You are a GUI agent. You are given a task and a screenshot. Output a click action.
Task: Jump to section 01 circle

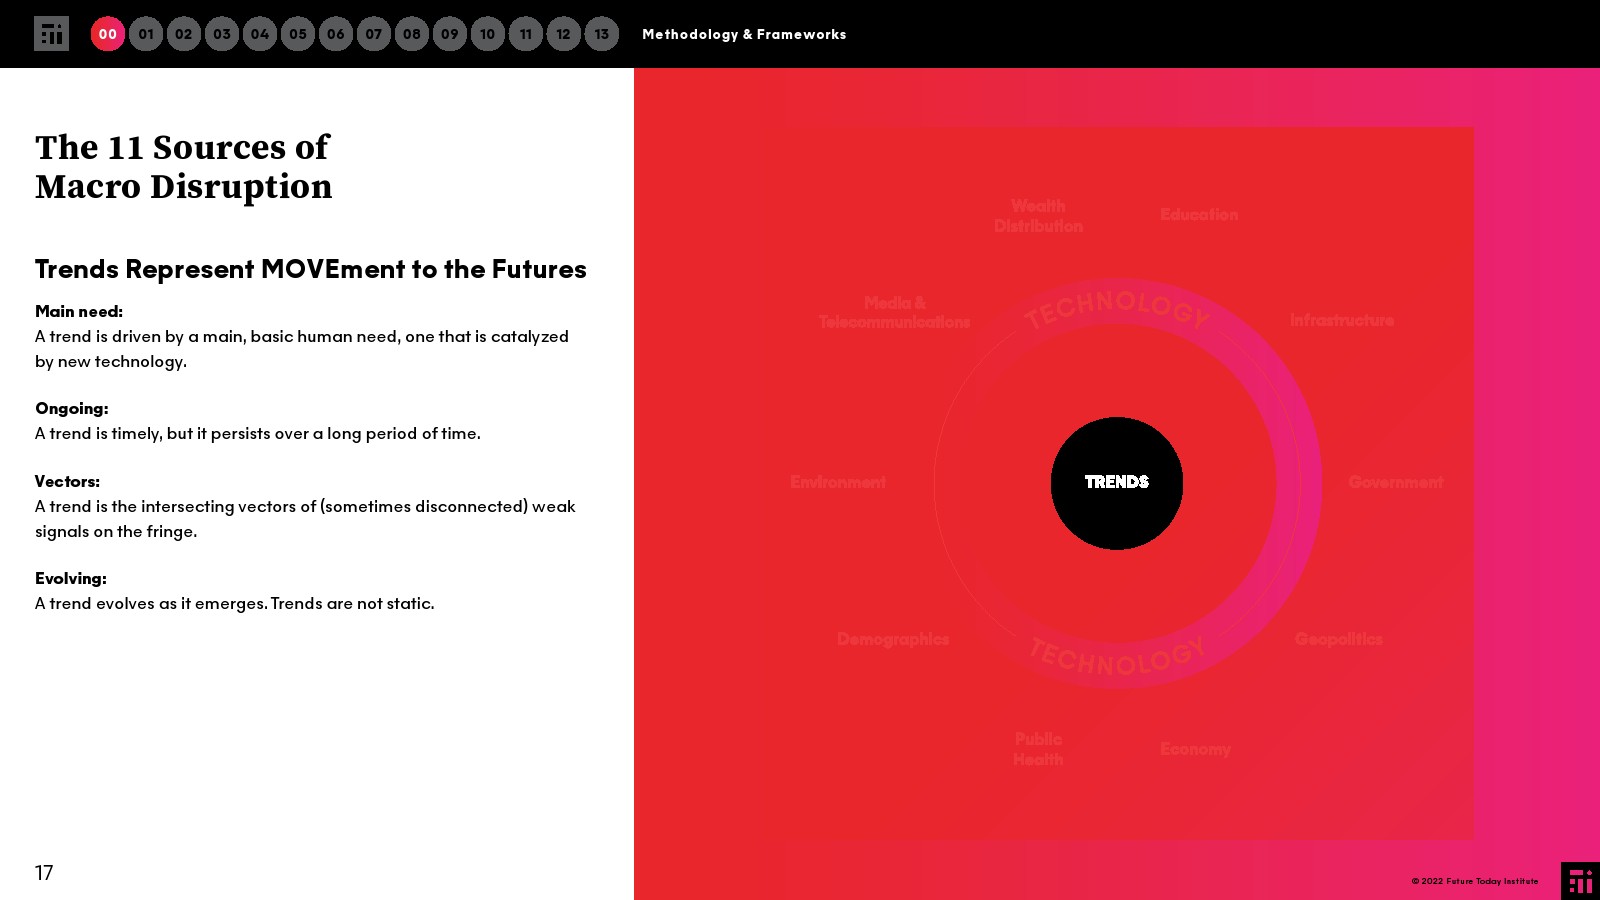[x=146, y=34]
